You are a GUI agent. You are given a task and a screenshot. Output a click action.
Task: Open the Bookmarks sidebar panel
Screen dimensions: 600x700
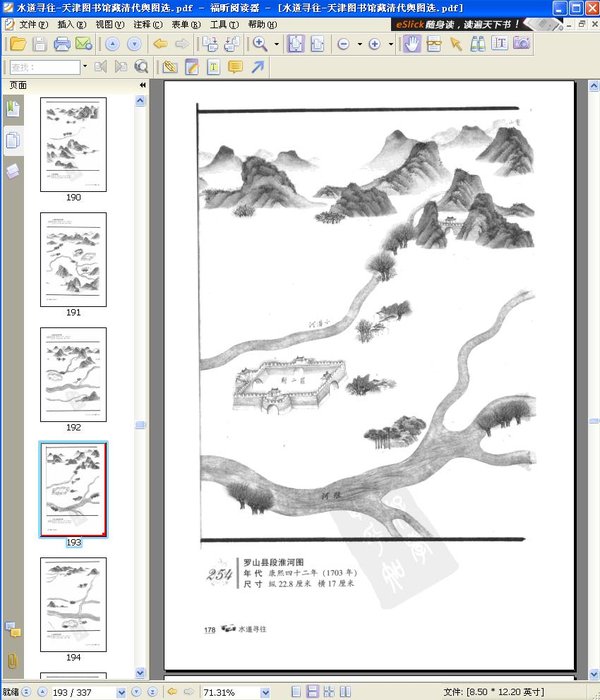click(x=13, y=108)
